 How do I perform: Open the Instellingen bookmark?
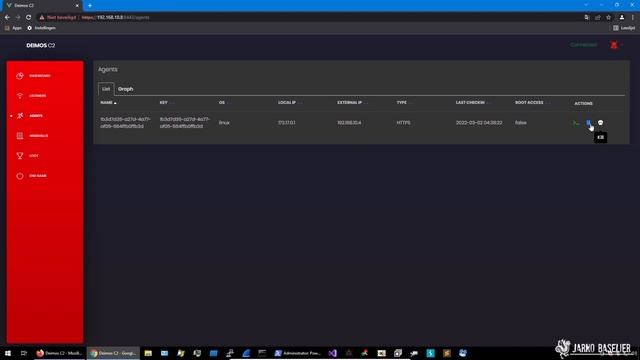pos(41,28)
